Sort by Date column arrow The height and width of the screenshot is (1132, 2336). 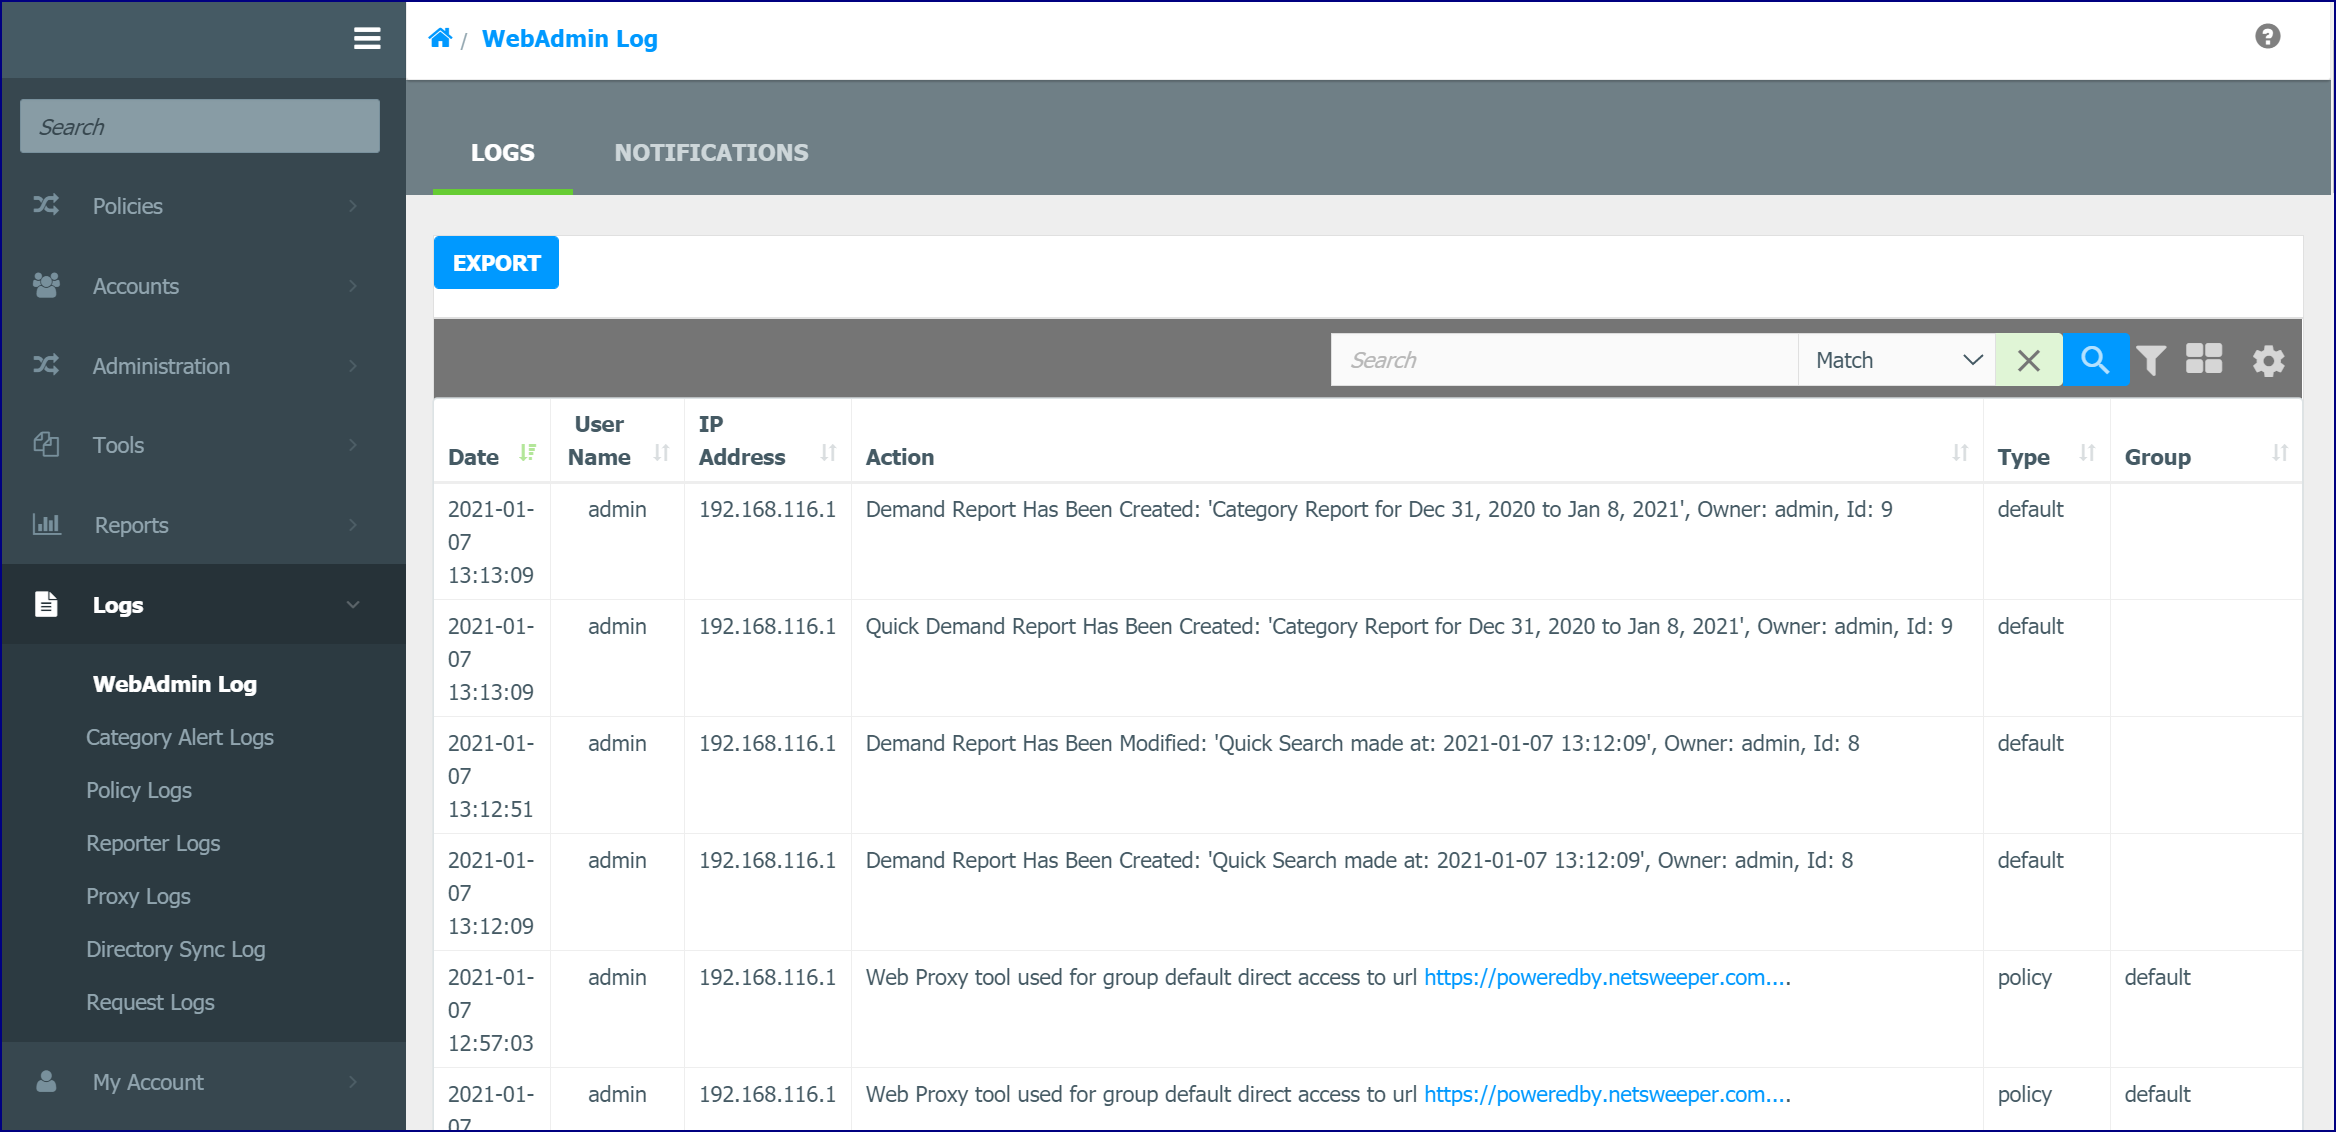click(528, 453)
